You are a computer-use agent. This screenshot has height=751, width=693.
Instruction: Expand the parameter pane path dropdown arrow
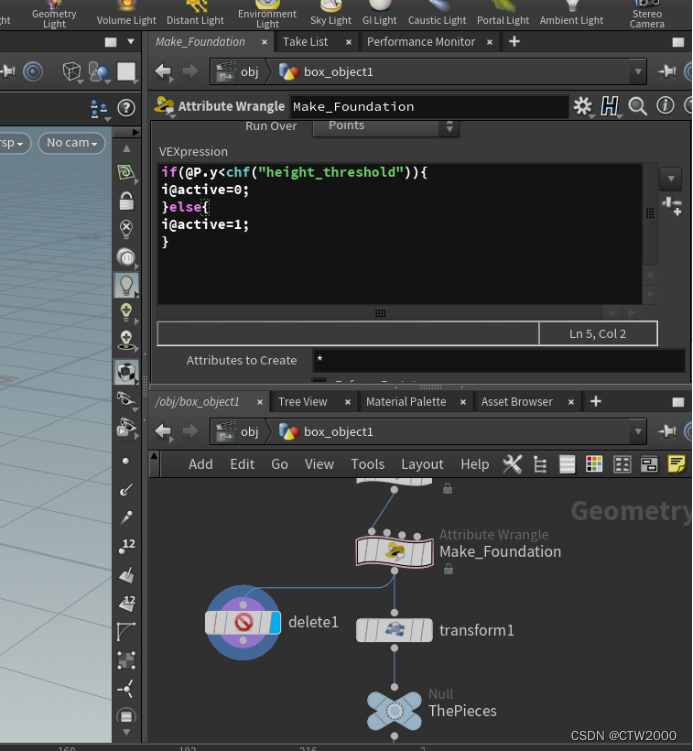638,72
